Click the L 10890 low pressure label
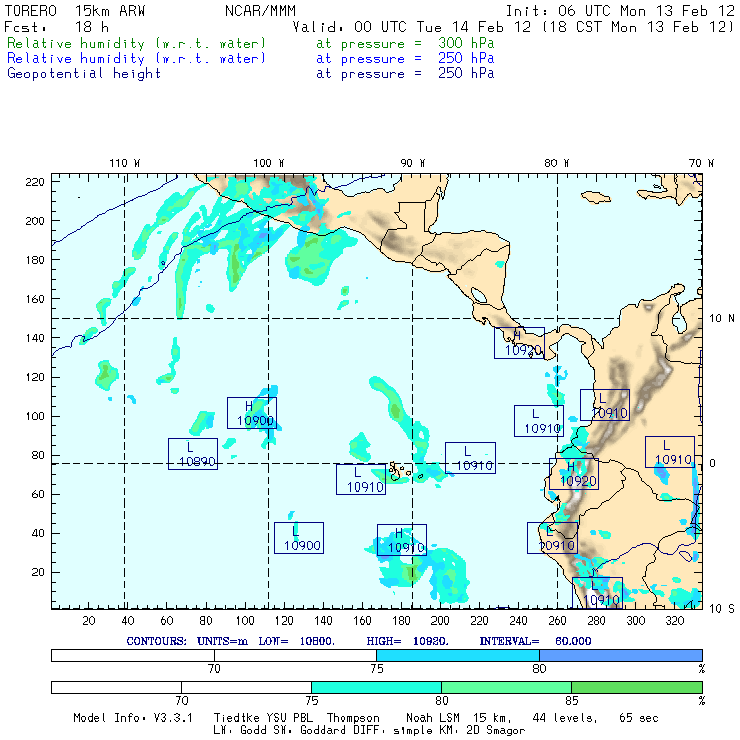The height and width of the screenshot is (740, 740). point(193,454)
